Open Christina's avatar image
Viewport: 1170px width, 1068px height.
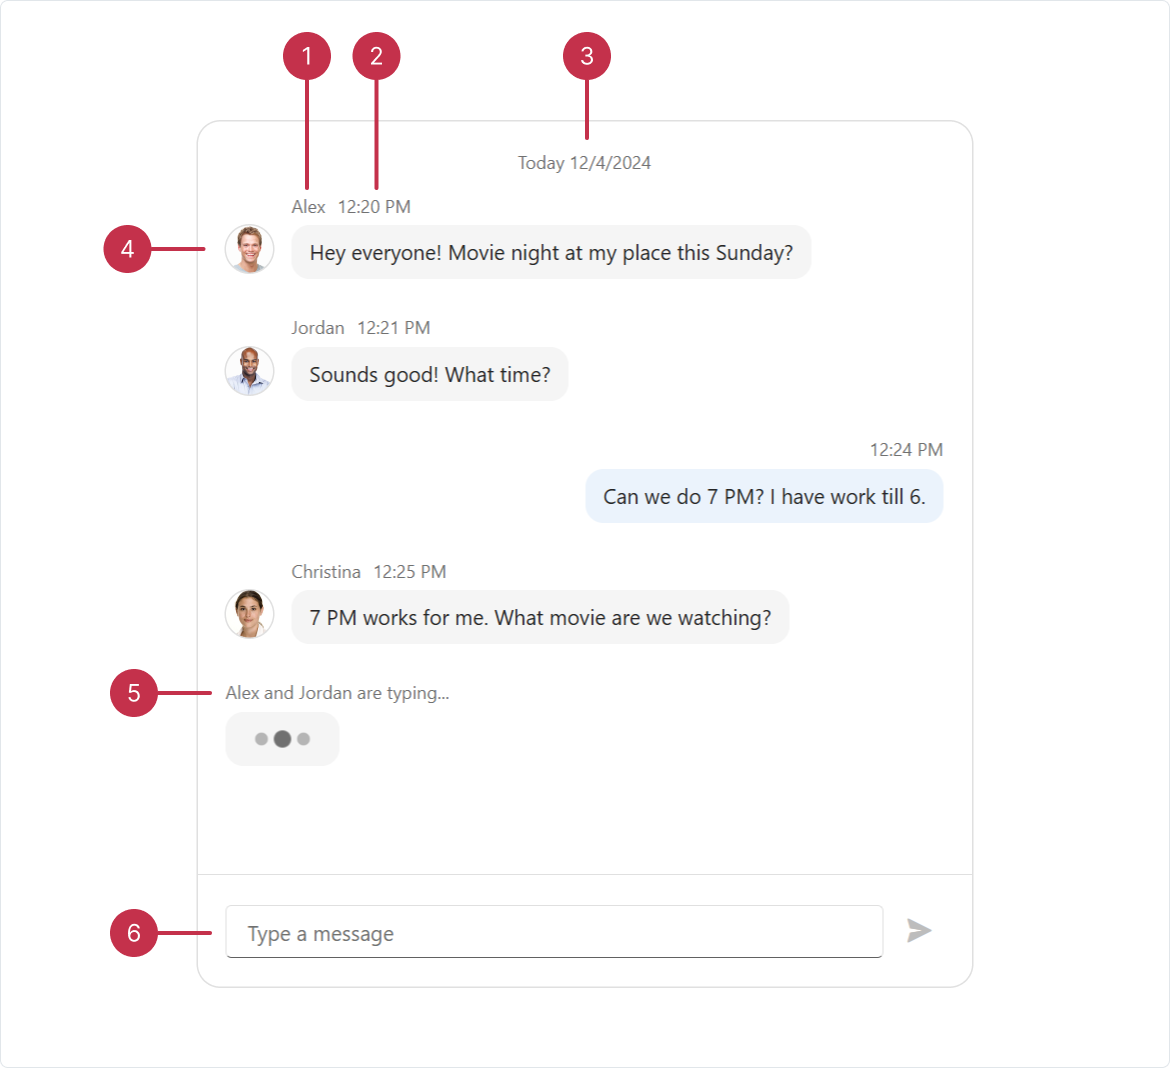pyautogui.click(x=249, y=613)
